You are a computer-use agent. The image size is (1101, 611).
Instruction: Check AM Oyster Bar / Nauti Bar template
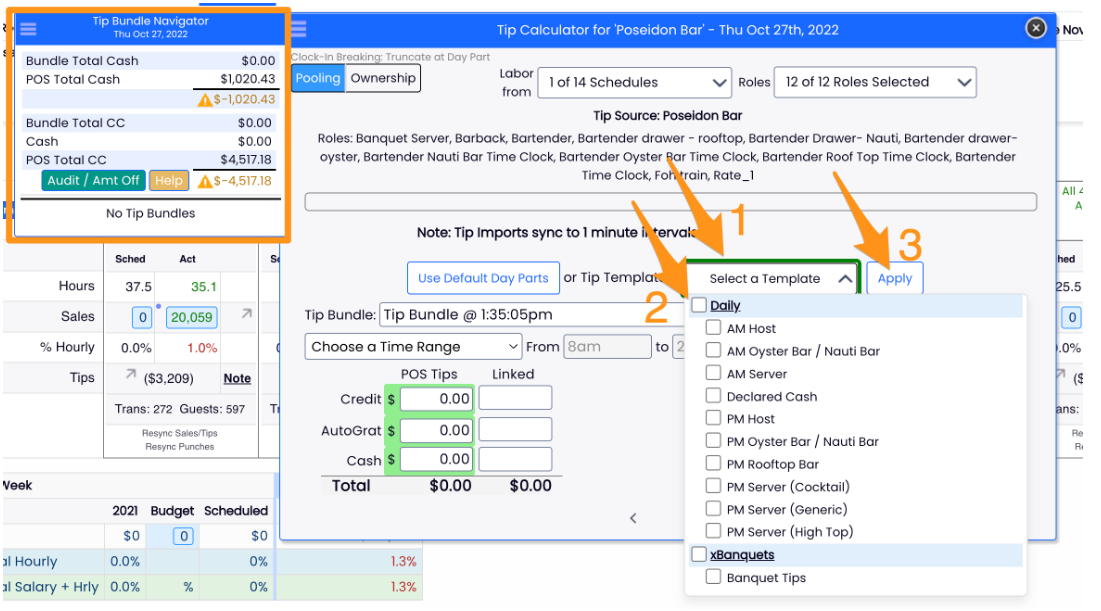713,350
